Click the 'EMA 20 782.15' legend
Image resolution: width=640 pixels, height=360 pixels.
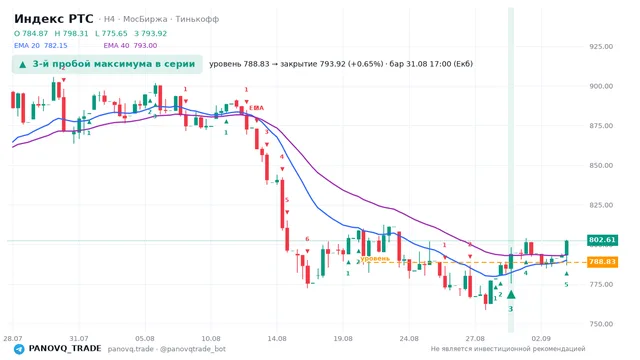click(x=40, y=46)
